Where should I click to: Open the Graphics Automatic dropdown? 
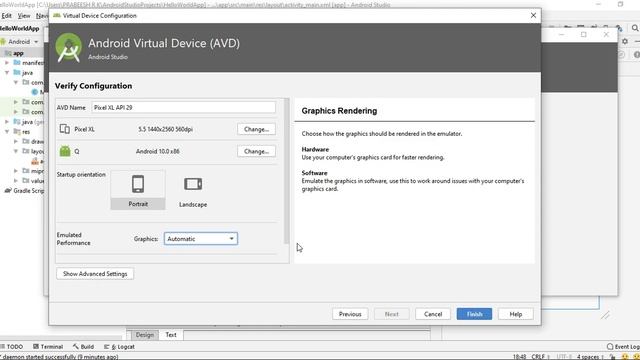click(200, 239)
